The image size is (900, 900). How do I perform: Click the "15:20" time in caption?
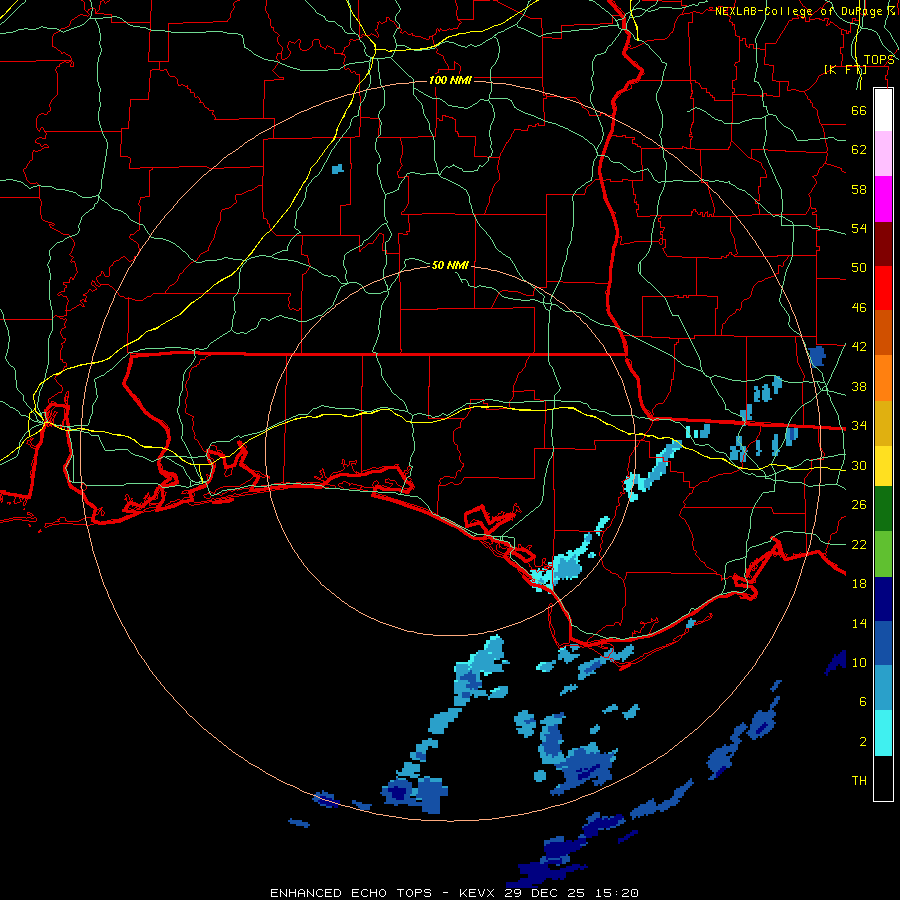coord(617,893)
